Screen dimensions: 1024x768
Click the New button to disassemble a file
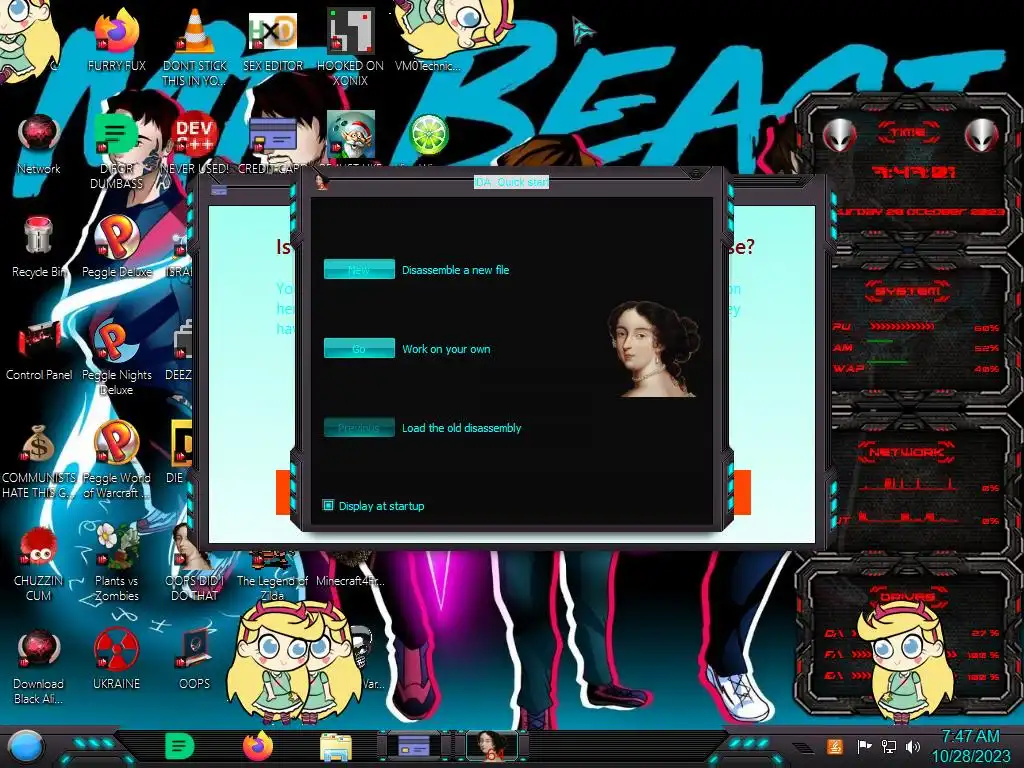(359, 269)
